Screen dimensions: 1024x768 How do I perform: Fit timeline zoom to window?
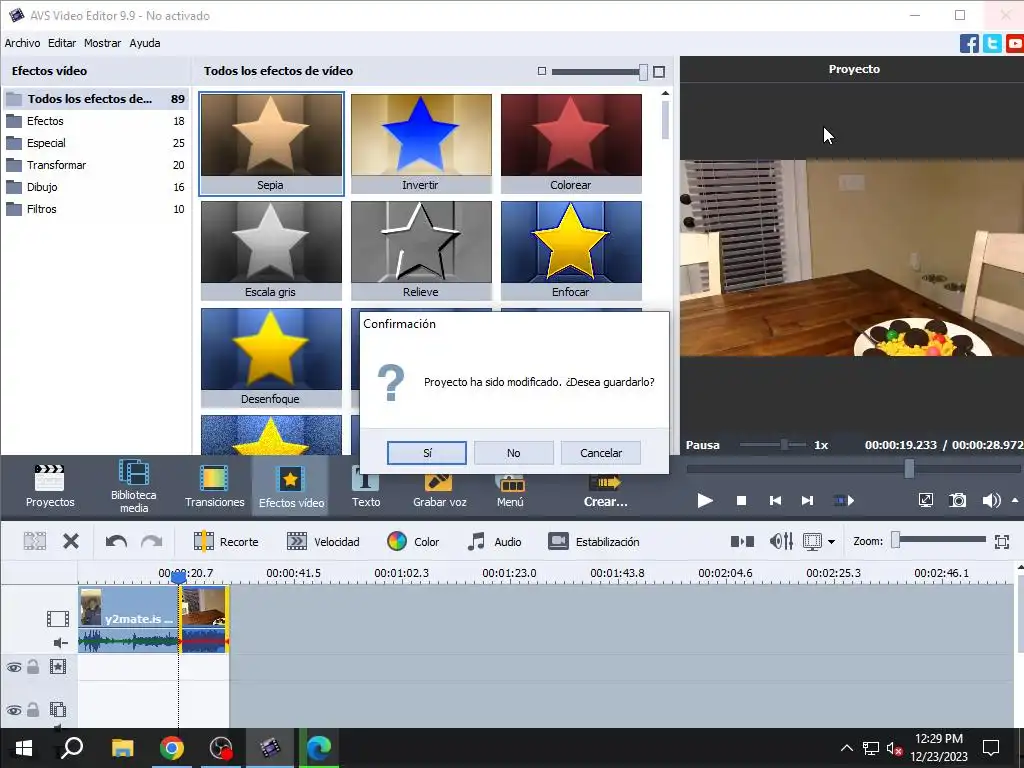tap(1002, 541)
